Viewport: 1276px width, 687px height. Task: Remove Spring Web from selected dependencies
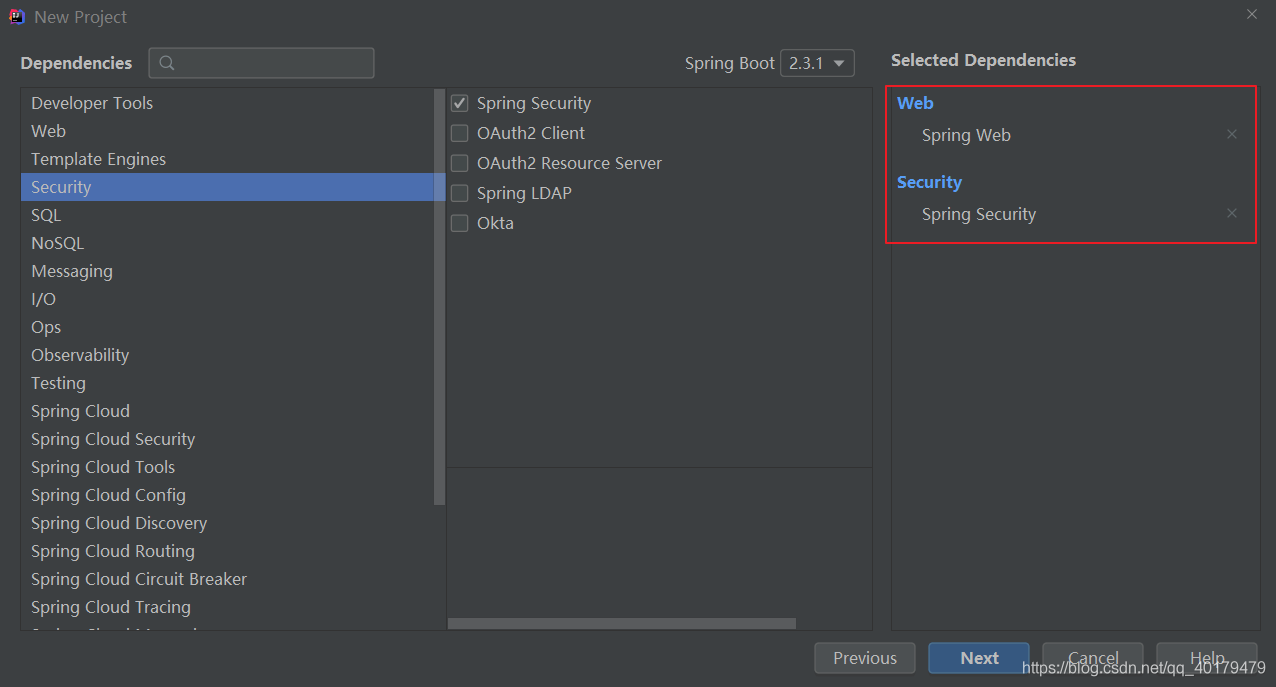tap(1232, 134)
